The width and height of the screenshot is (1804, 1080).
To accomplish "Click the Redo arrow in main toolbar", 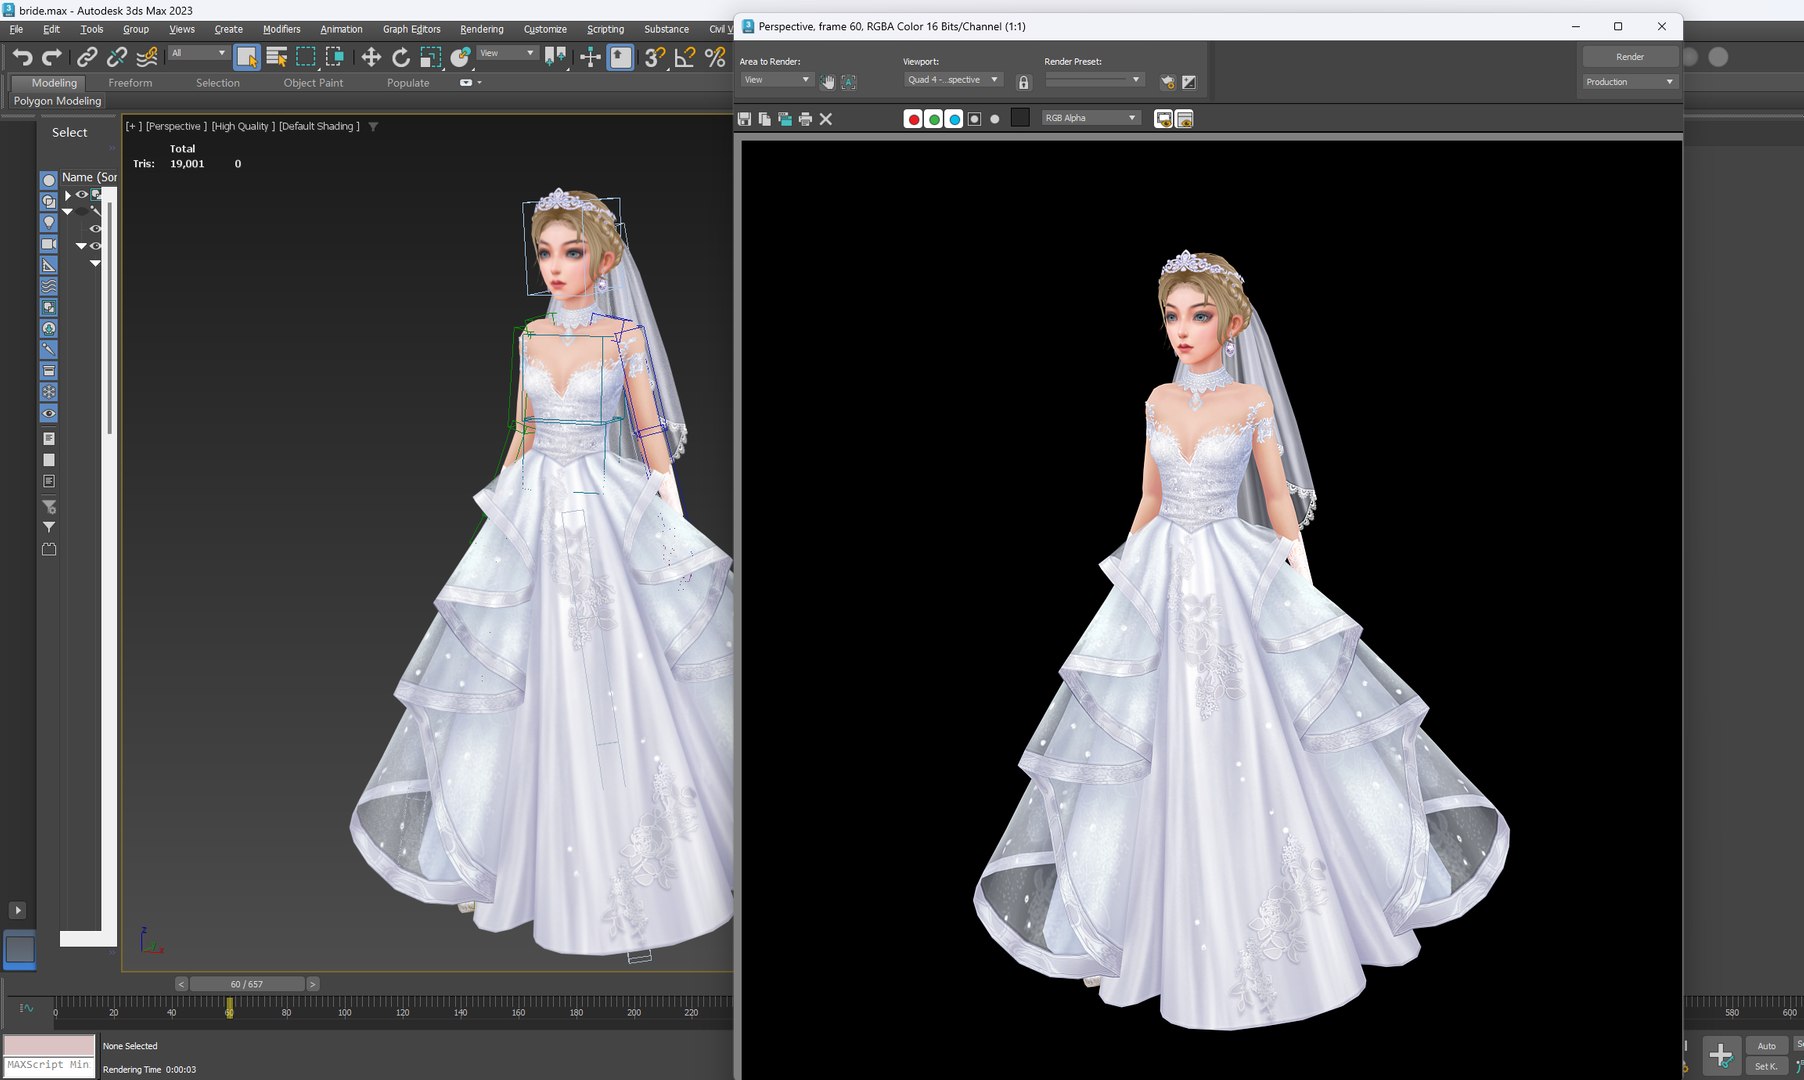I will 52,57.
